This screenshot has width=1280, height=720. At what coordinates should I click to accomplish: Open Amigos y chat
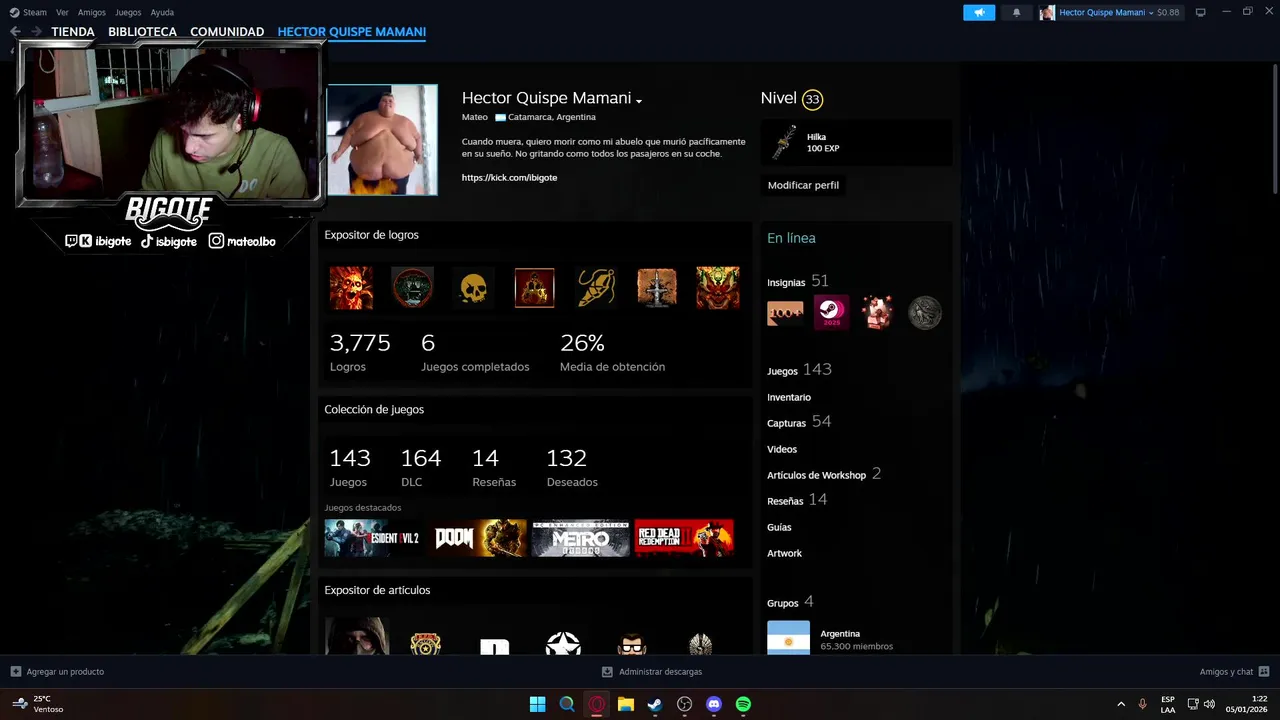point(1234,672)
